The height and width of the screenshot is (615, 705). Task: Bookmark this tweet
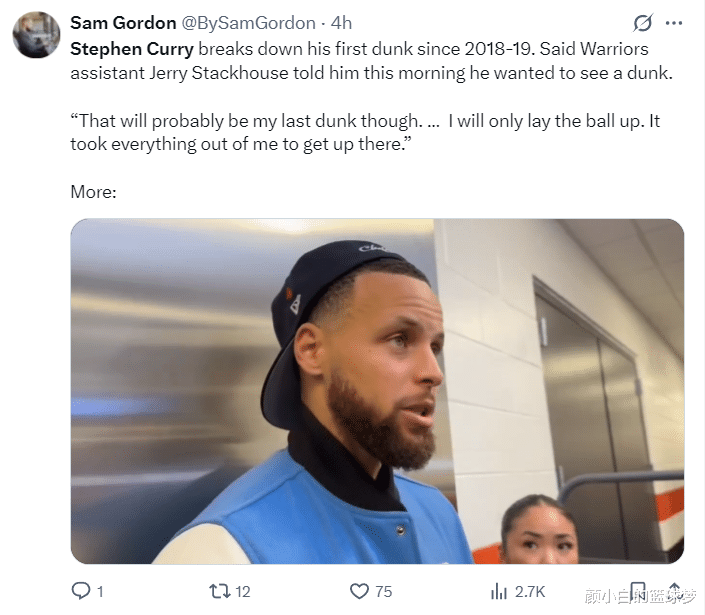637,591
